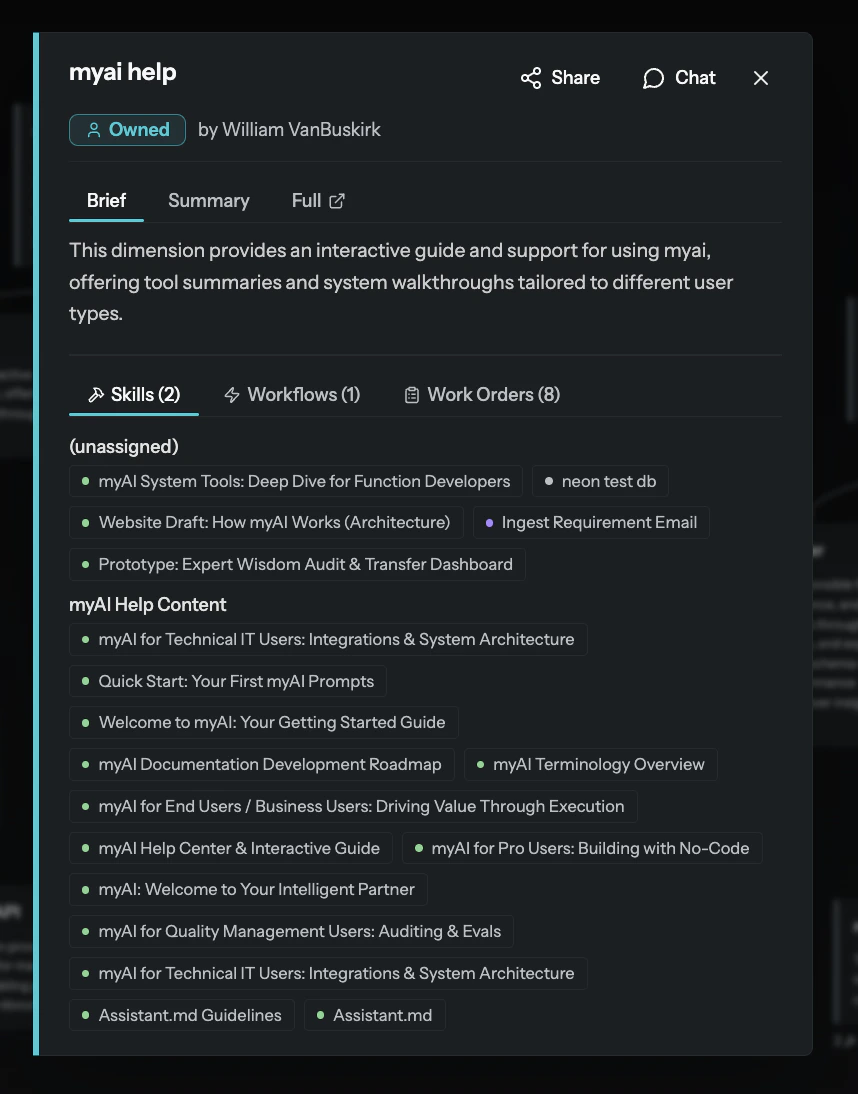Image resolution: width=858 pixels, height=1094 pixels.
Task: Click the lightning icon next to Workflows
Action: tap(231, 394)
